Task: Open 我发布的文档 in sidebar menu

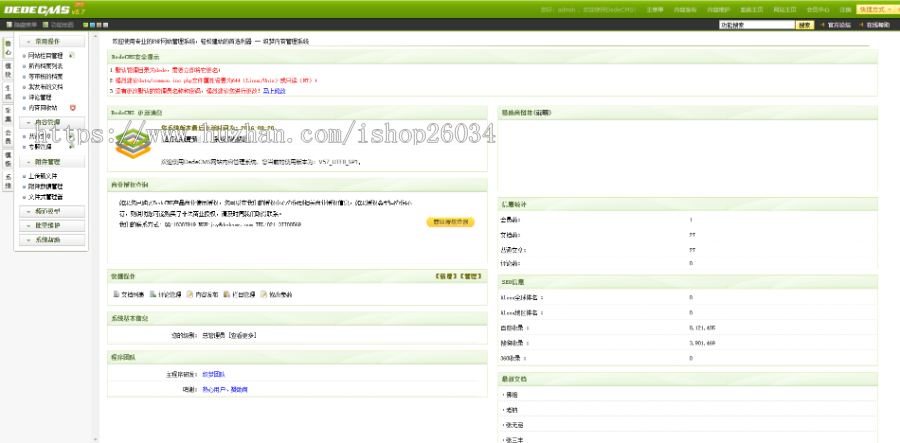Action: [46, 87]
